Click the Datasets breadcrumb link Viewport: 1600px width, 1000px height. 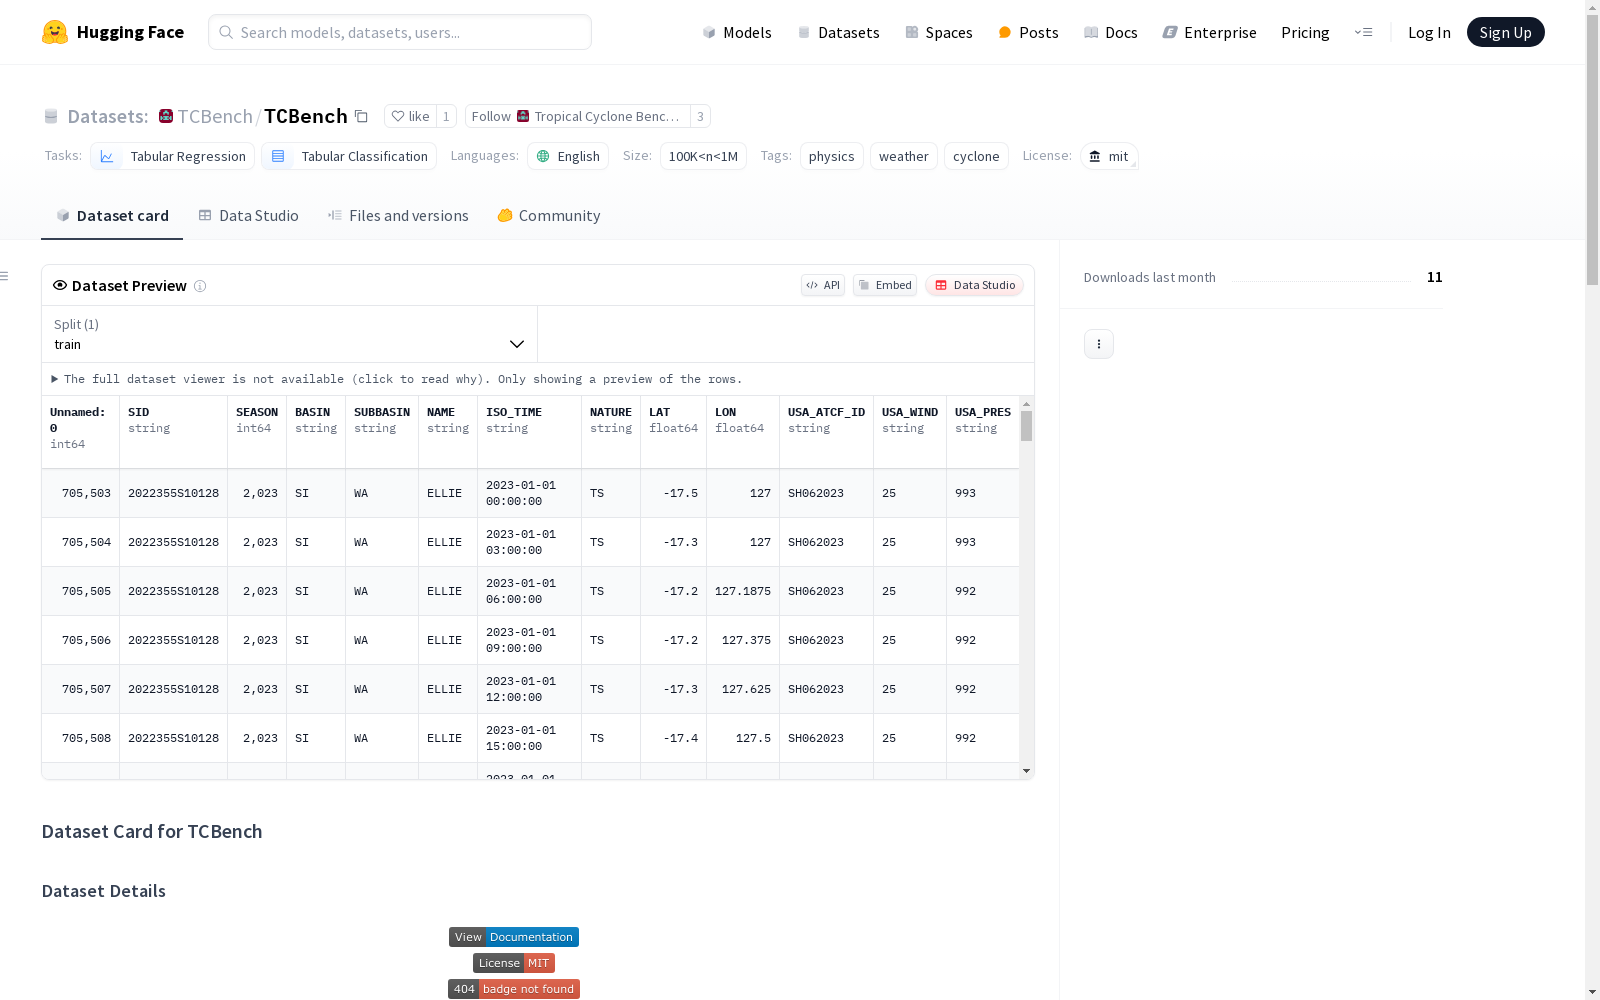(108, 116)
